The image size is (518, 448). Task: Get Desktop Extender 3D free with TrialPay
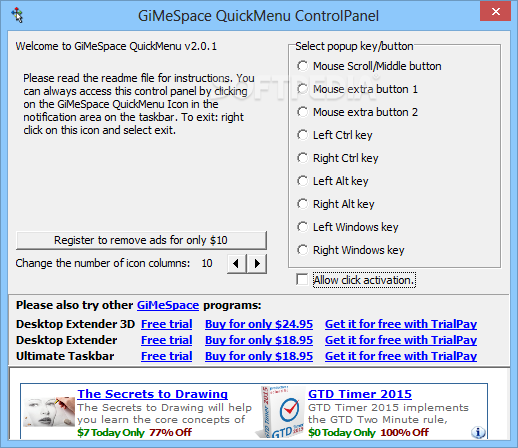(401, 324)
